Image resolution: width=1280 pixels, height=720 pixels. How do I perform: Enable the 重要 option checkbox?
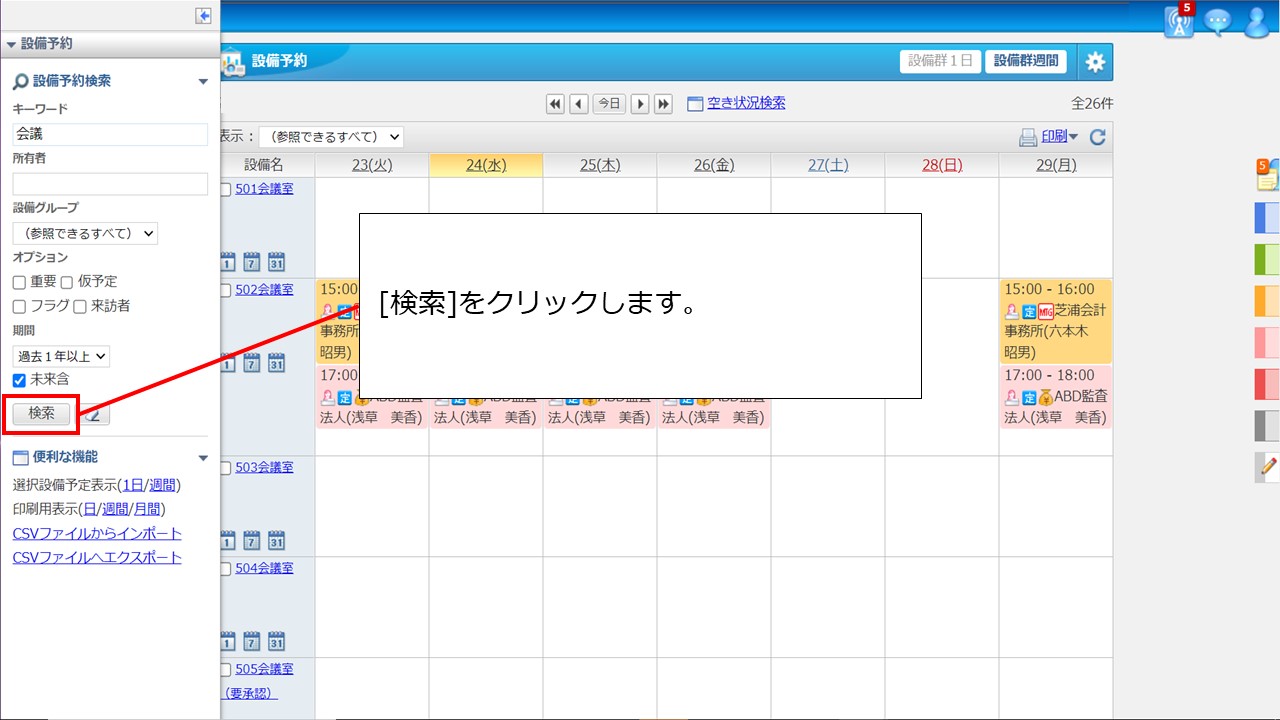19,283
